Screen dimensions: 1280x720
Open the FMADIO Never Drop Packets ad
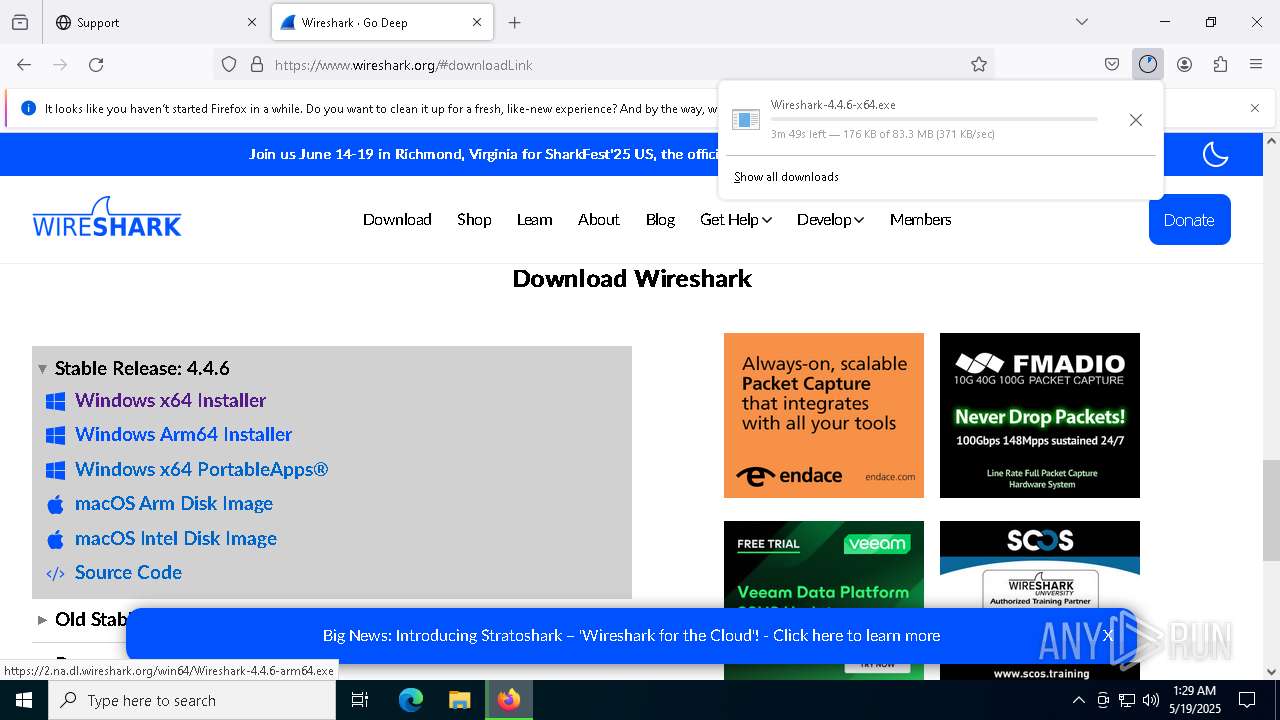[x=1040, y=415]
